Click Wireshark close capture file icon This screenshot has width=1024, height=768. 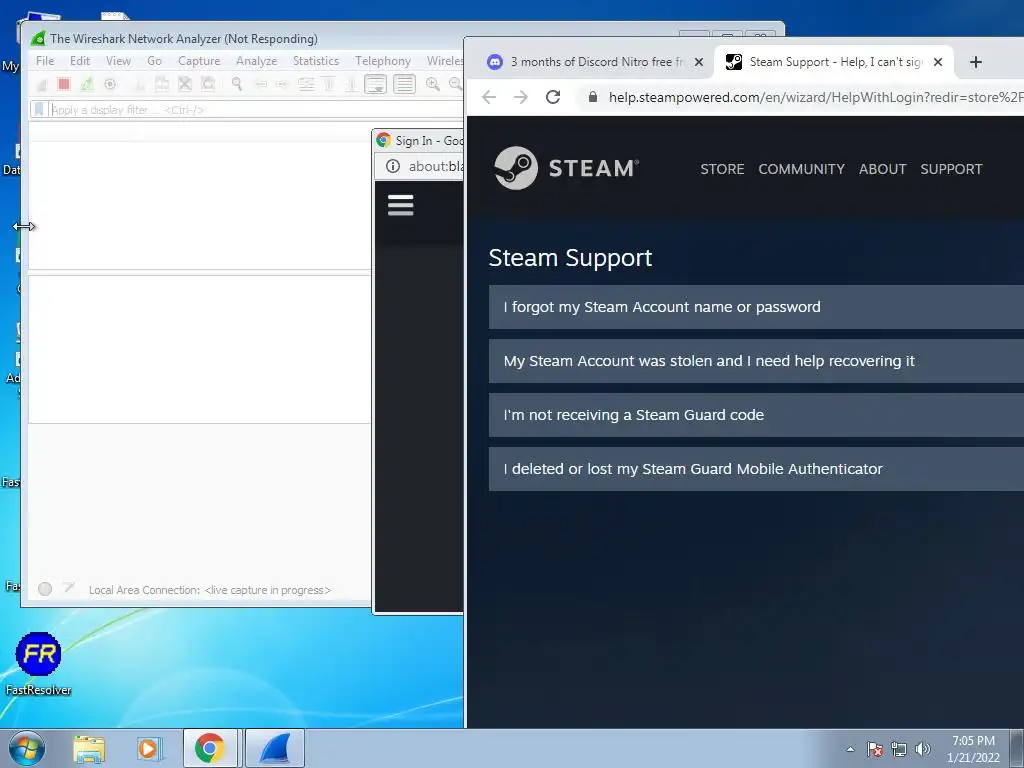pyautogui.click(x=185, y=84)
